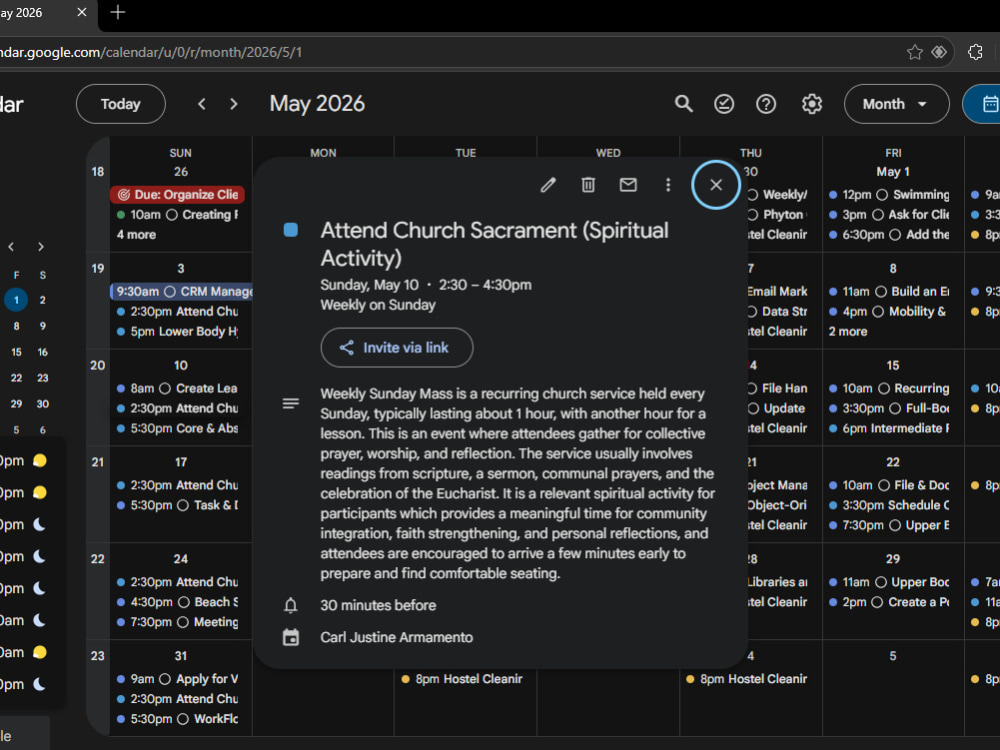Open 11am Build an E task
1000x750 pixels.
(x=889, y=291)
